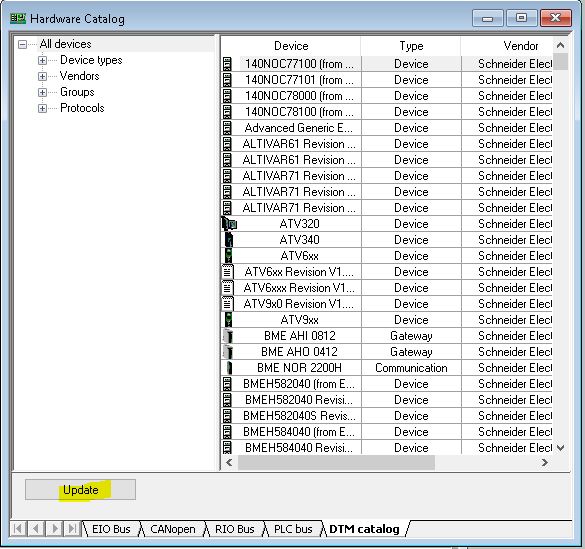Select Vendors in the tree
The image size is (585, 549).
click(79, 76)
